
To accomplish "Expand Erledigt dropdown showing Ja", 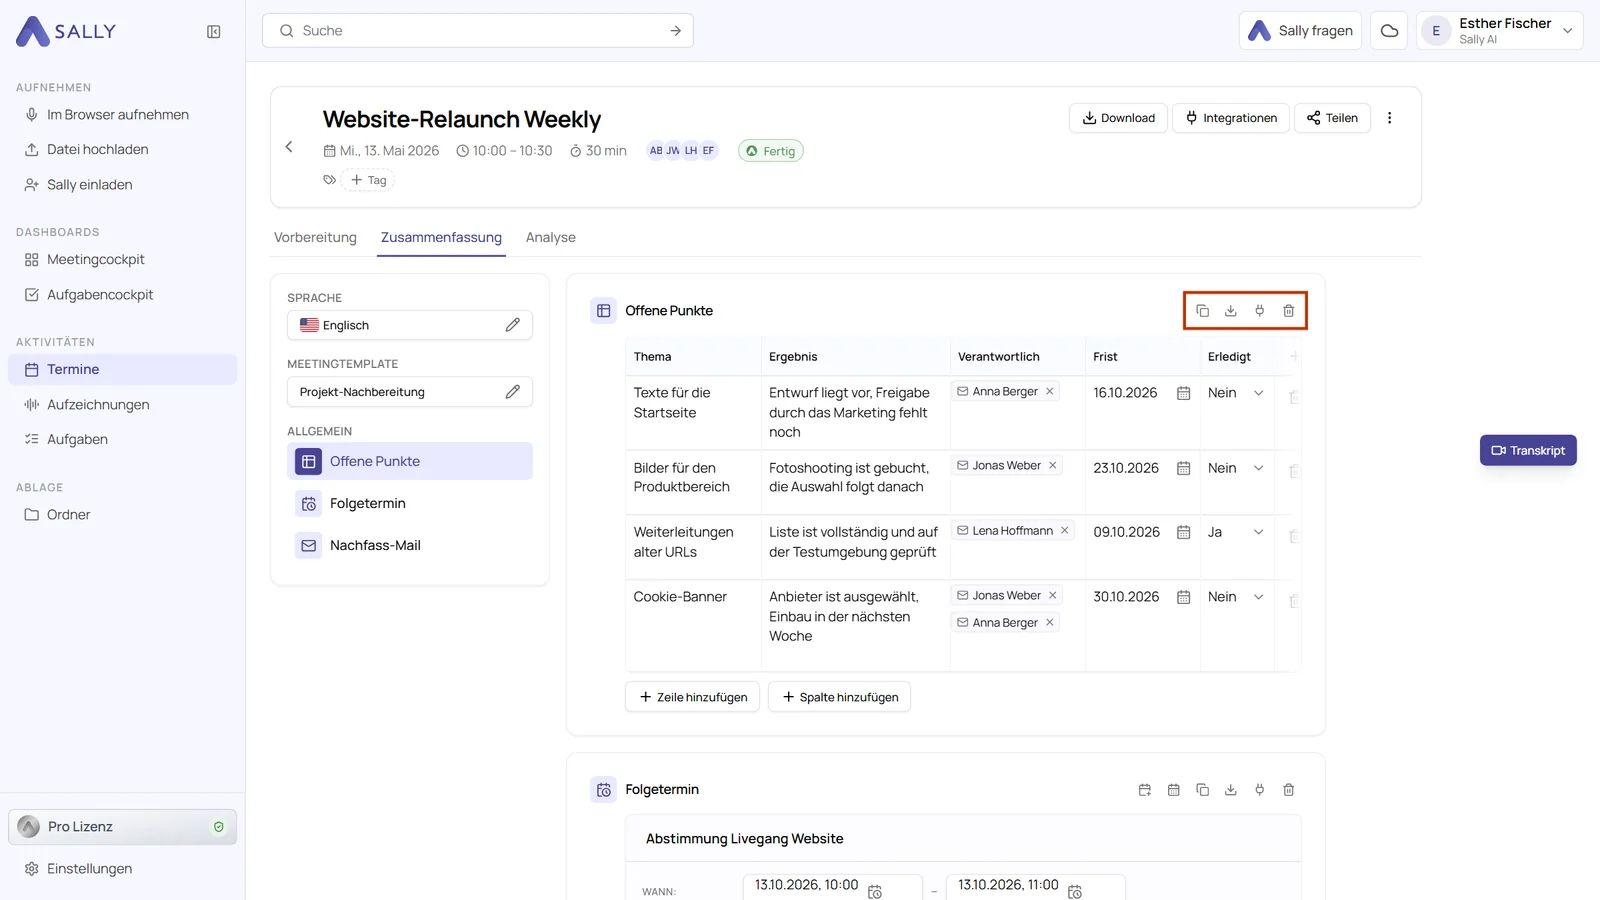I will [1258, 532].
